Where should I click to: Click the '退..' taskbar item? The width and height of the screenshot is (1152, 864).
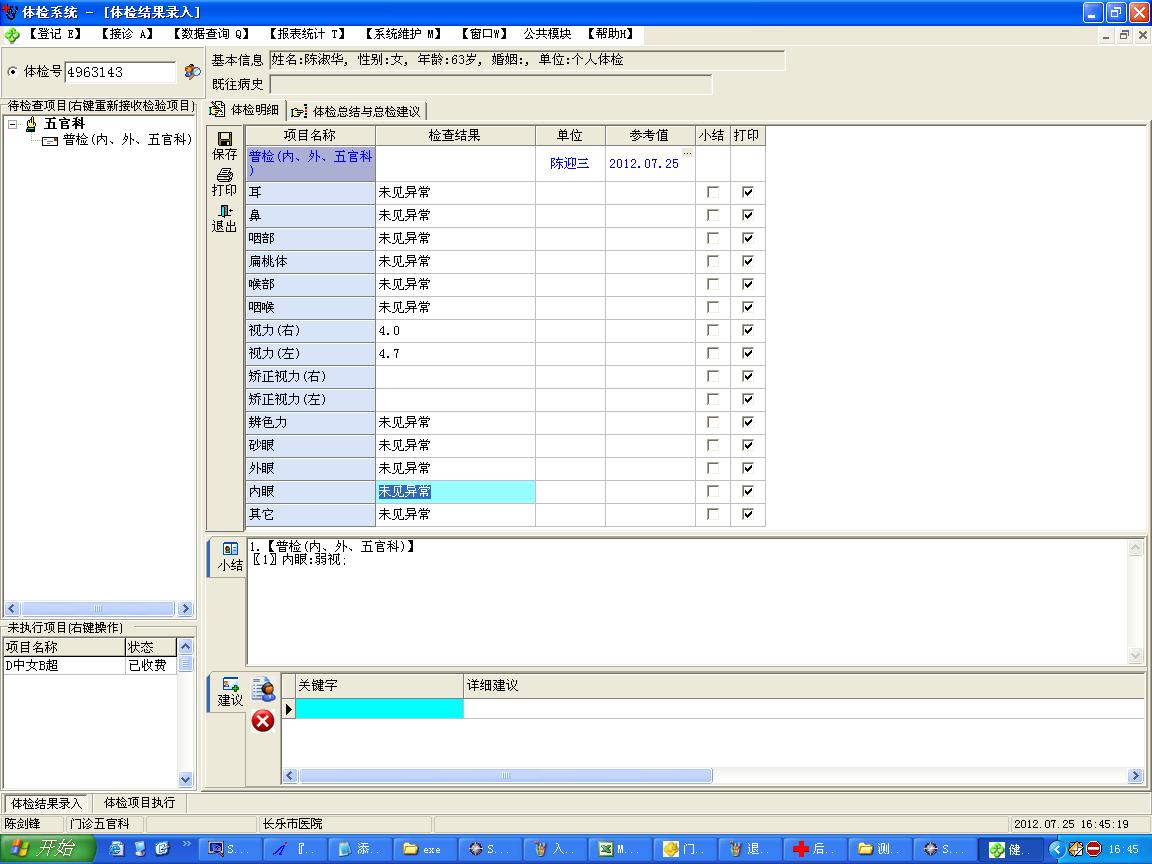click(749, 849)
